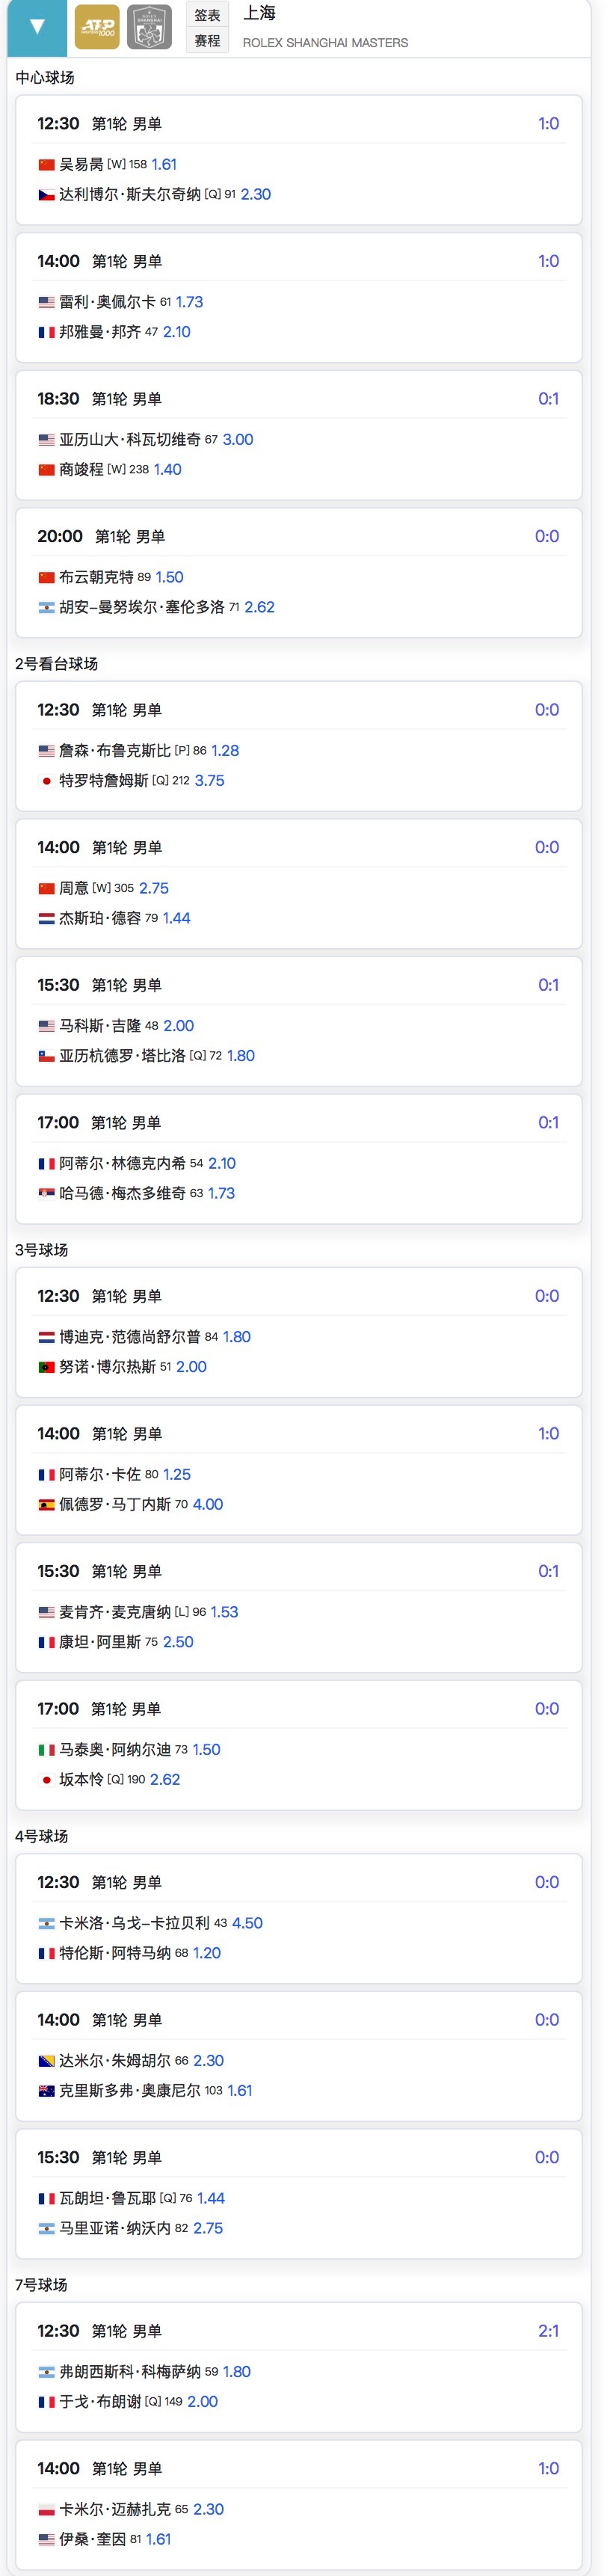613x2576 pixels.
Task: Click Spain flag next to 佩德罗·马丁内斯
Action: coord(46,1505)
